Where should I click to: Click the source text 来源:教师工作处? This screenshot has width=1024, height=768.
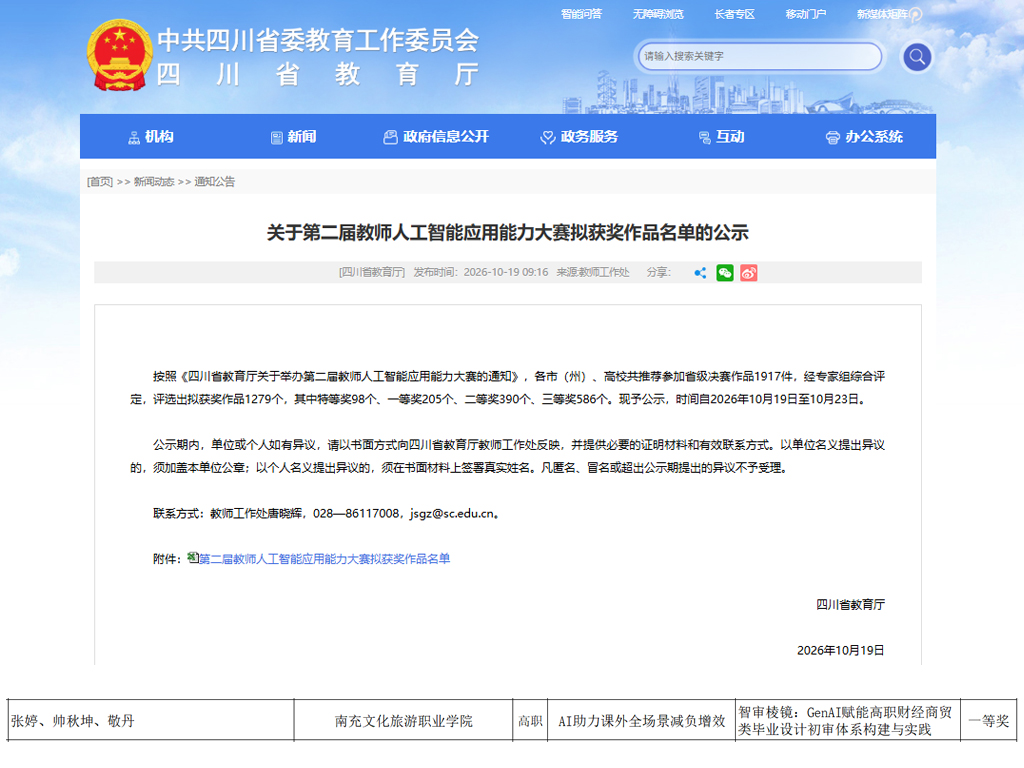(x=593, y=272)
